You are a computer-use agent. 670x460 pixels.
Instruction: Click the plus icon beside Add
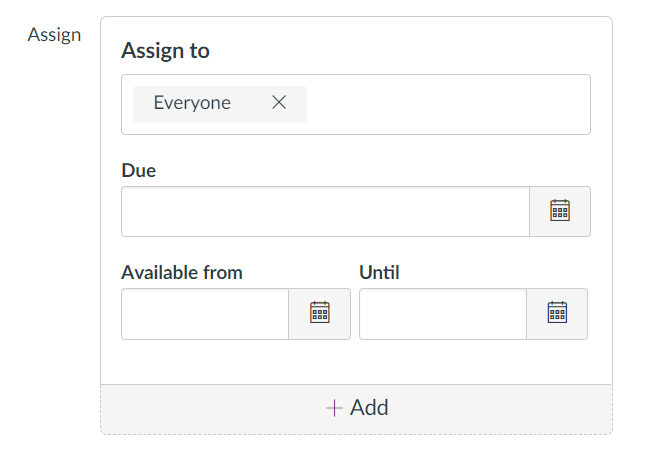click(x=334, y=408)
